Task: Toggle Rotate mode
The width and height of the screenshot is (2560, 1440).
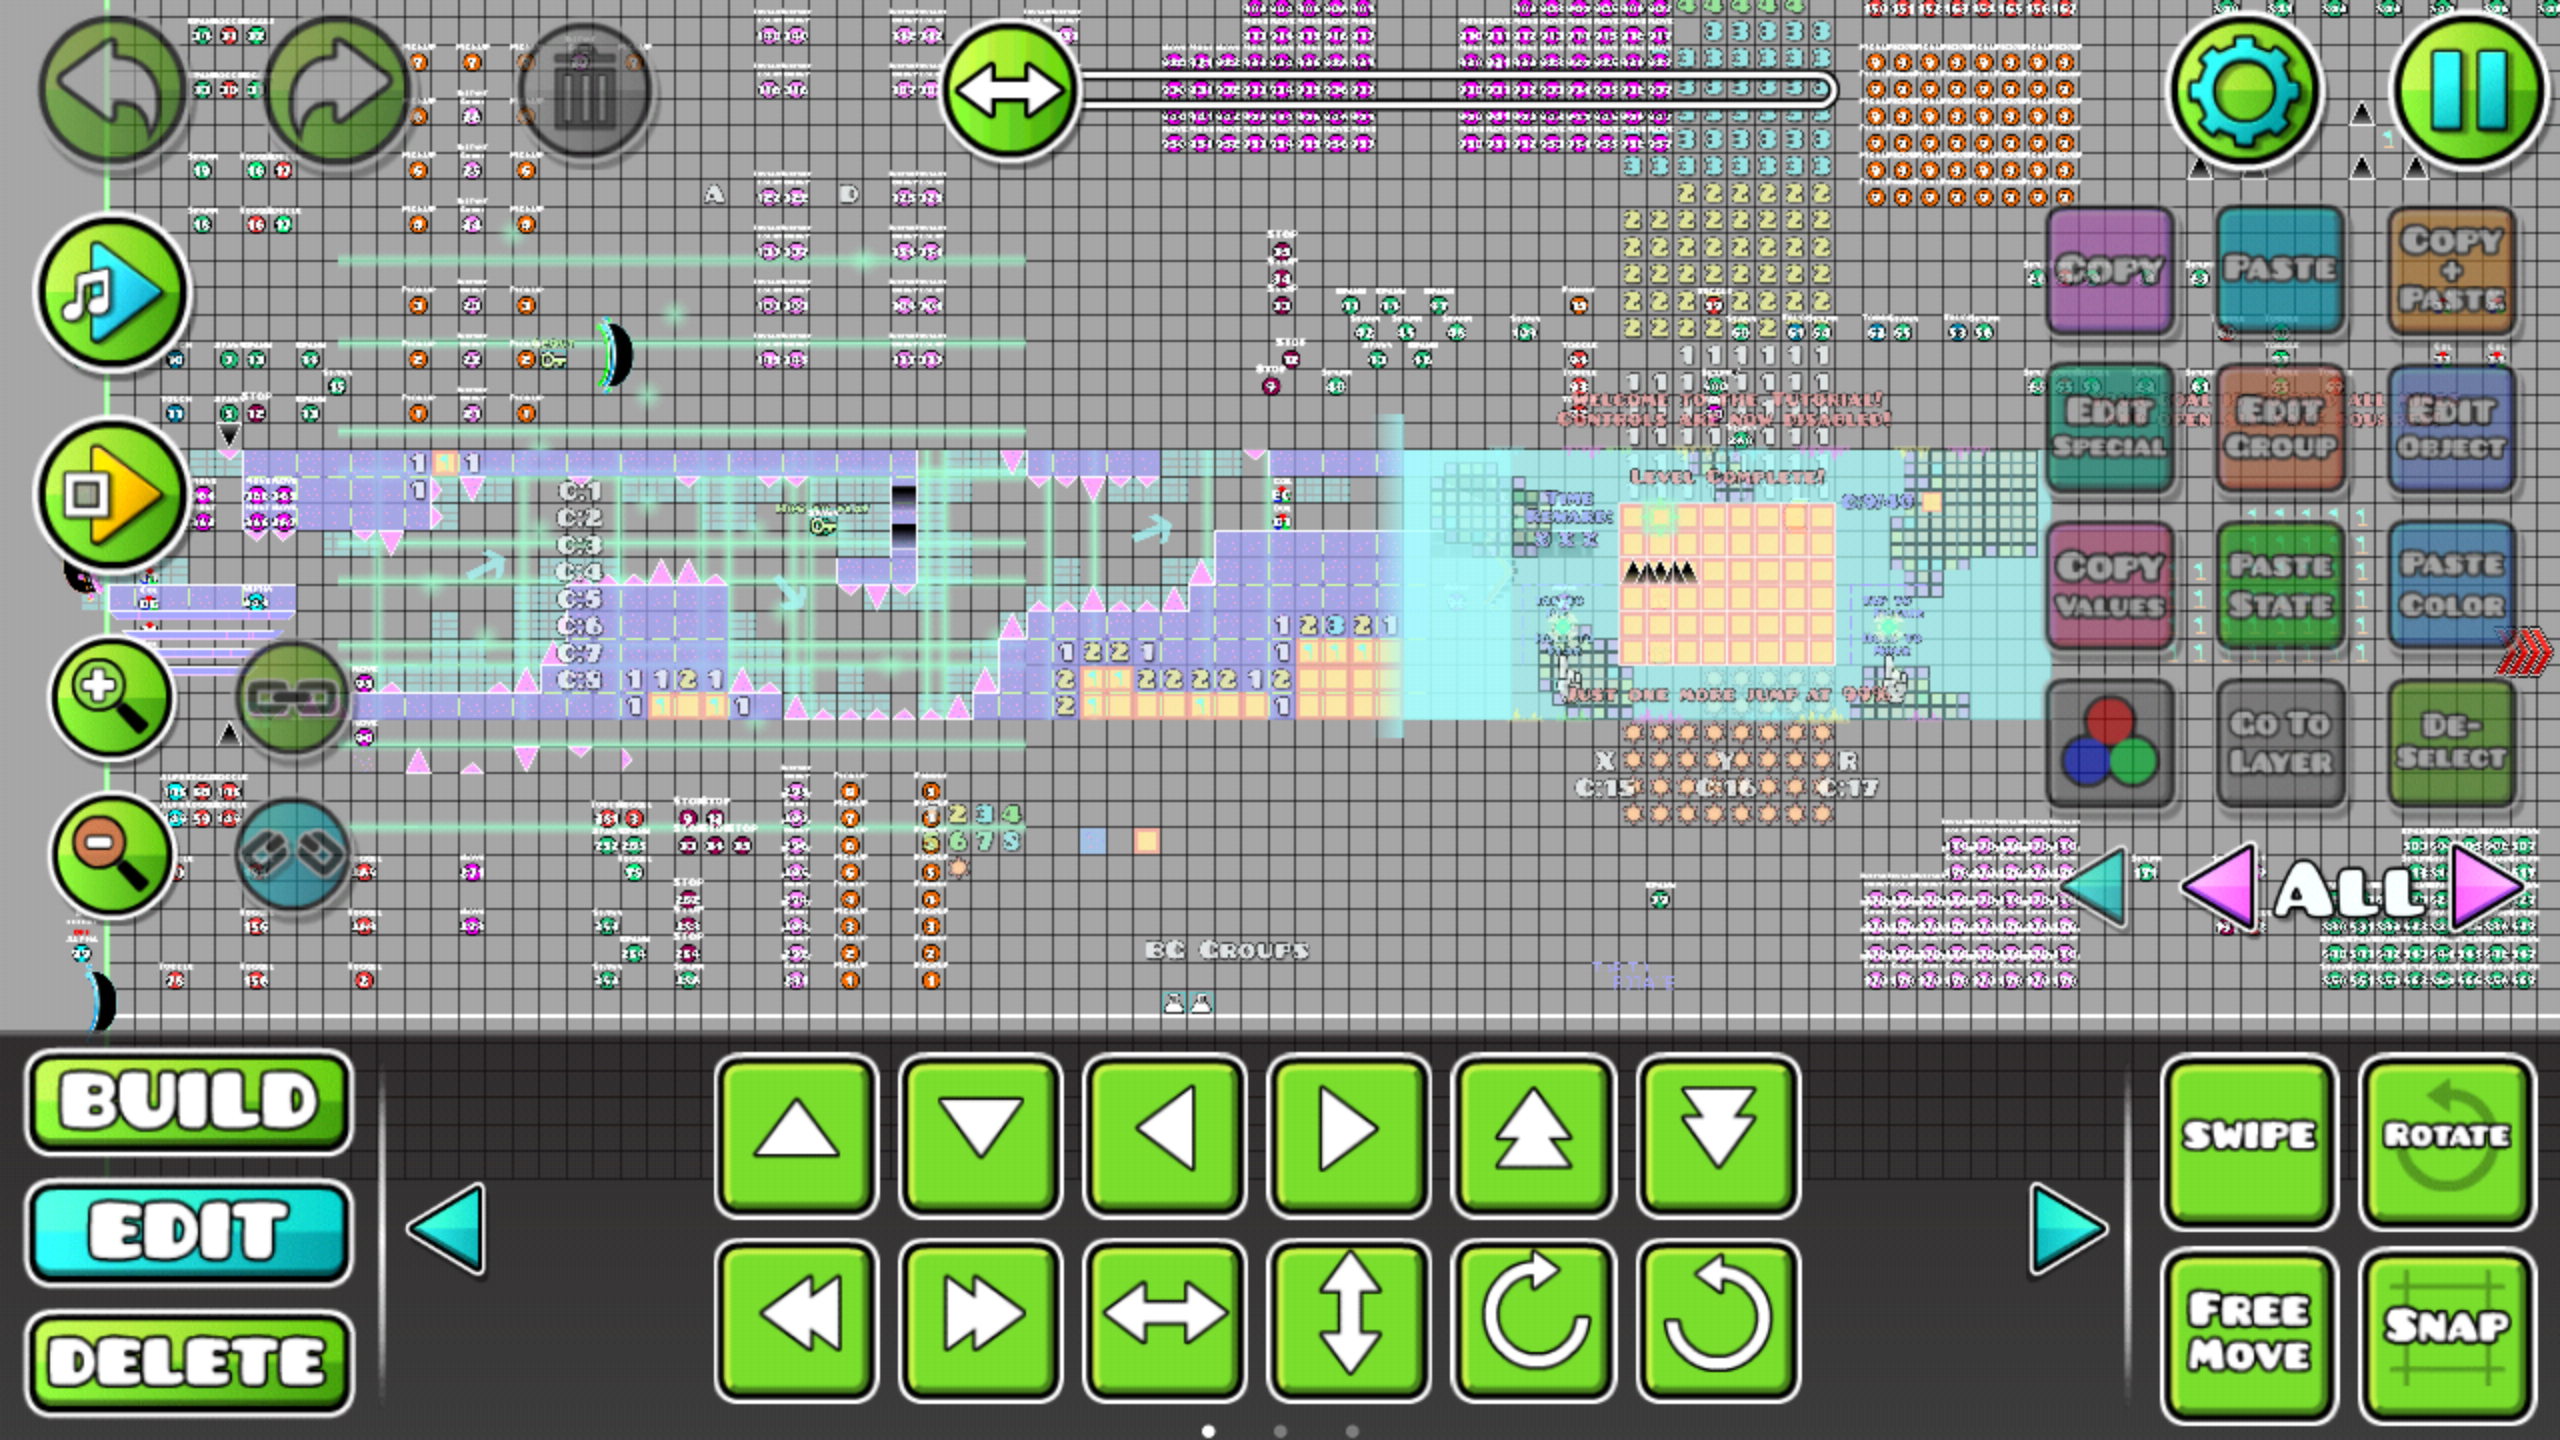Action: coord(2446,1144)
